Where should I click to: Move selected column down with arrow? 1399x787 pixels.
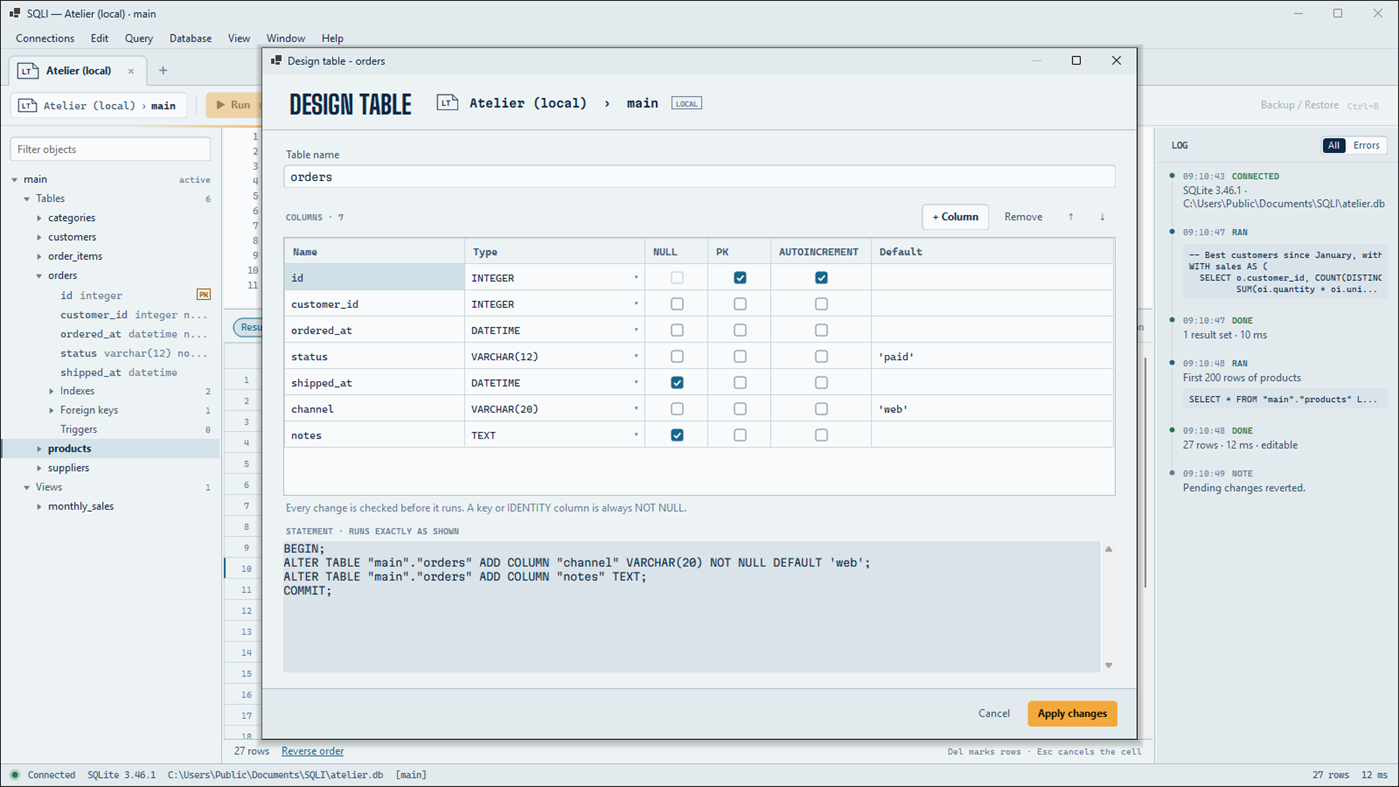(1102, 217)
